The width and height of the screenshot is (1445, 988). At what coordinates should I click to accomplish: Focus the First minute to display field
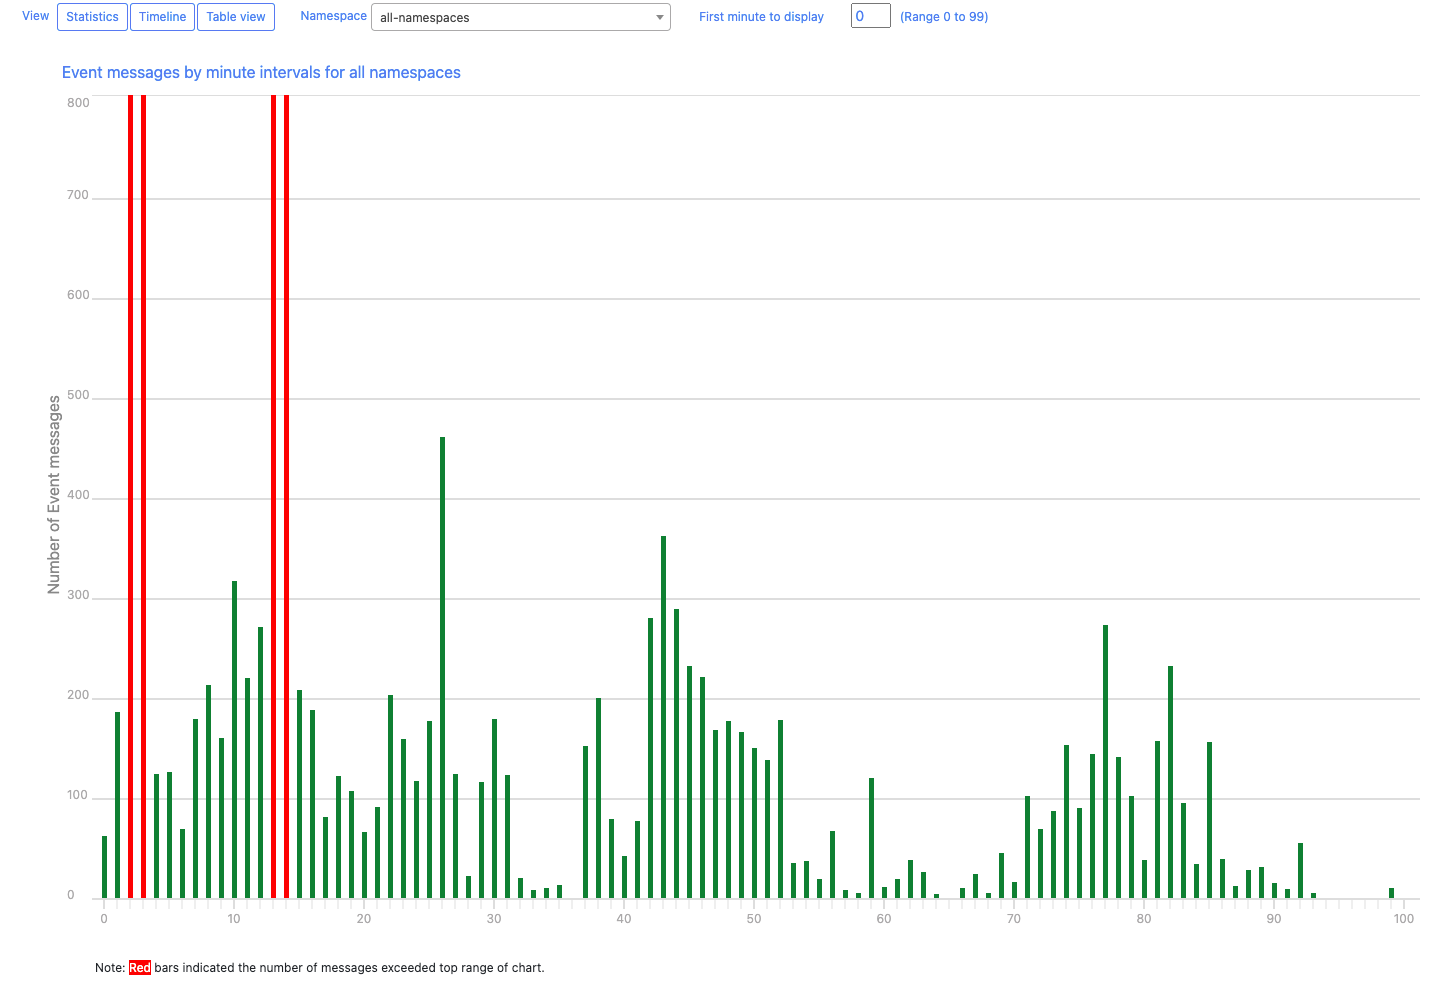870,16
